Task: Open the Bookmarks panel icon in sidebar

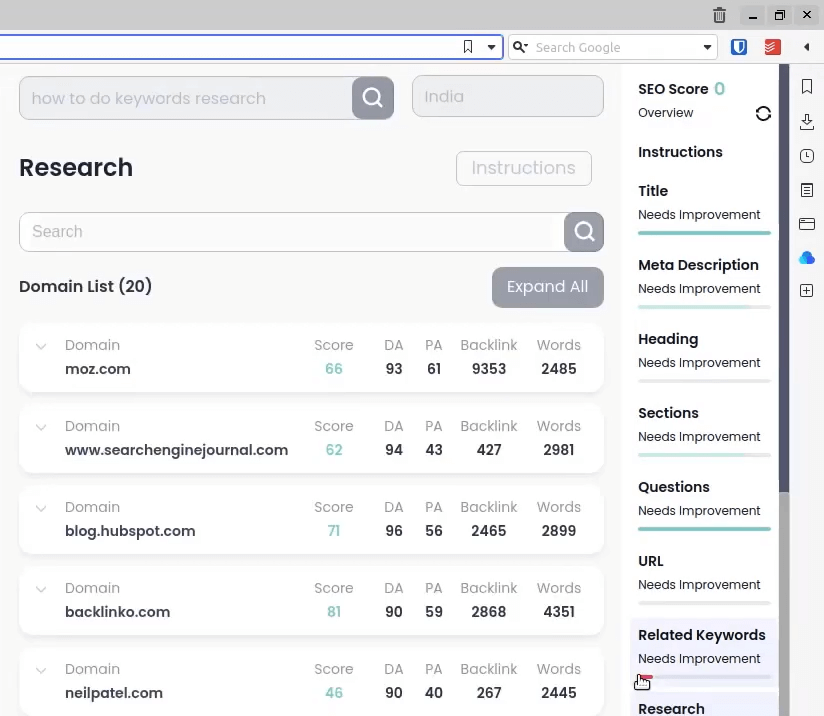Action: coord(807,87)
